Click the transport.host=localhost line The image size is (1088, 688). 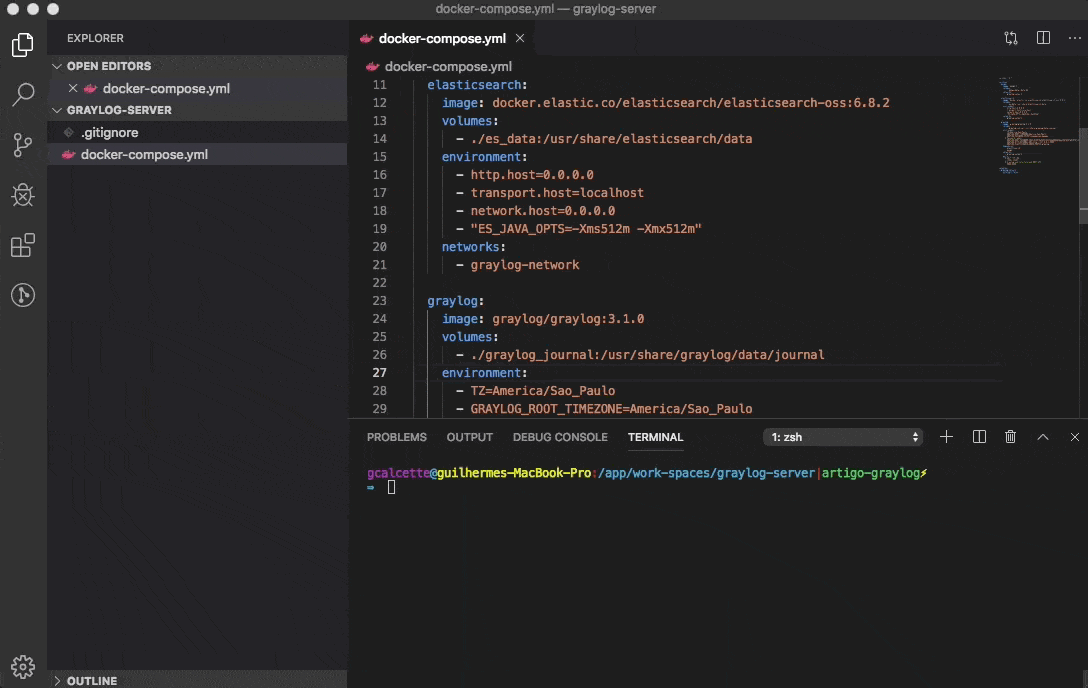pyautogui.click(x=557, y=193)
